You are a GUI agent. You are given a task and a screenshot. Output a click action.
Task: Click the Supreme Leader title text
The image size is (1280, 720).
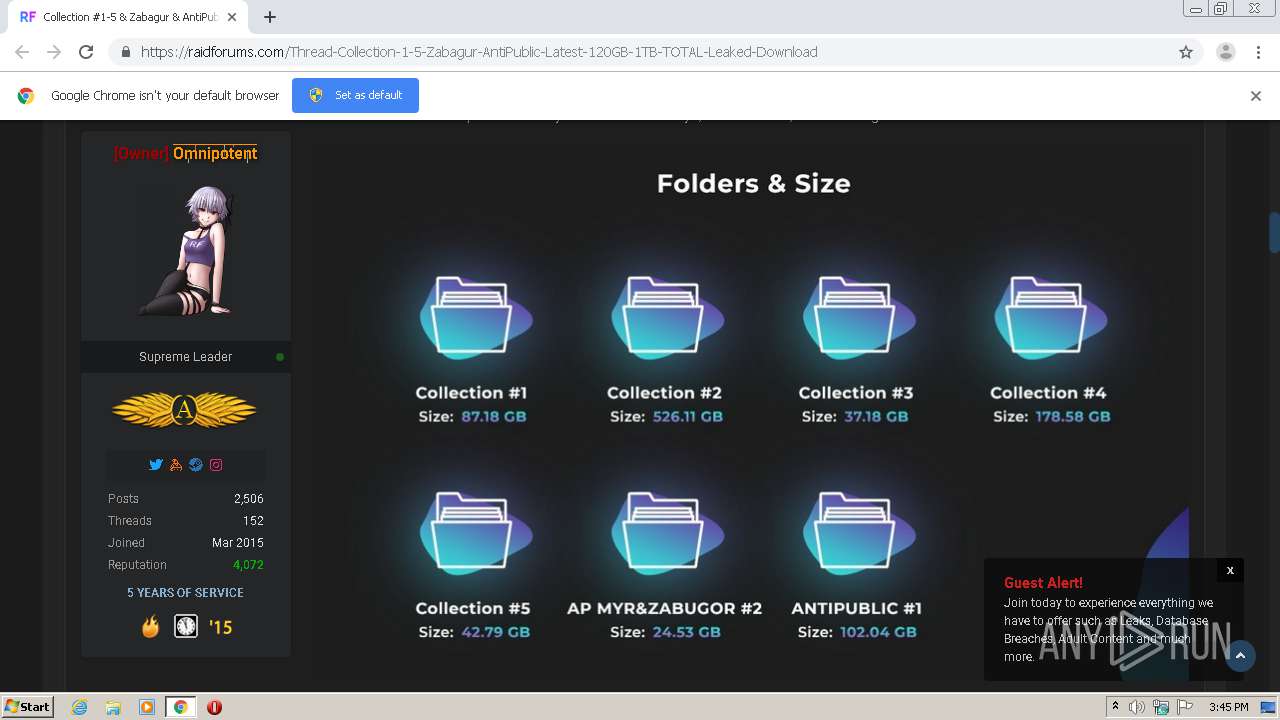185,357
